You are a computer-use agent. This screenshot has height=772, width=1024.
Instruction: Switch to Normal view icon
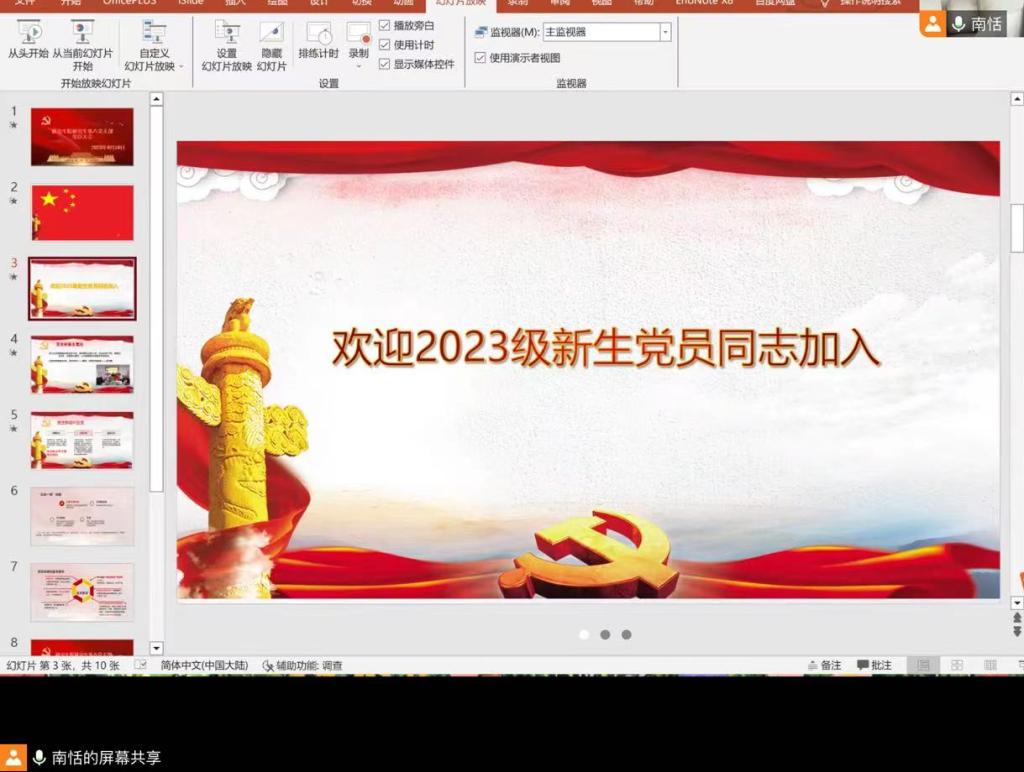923,665
